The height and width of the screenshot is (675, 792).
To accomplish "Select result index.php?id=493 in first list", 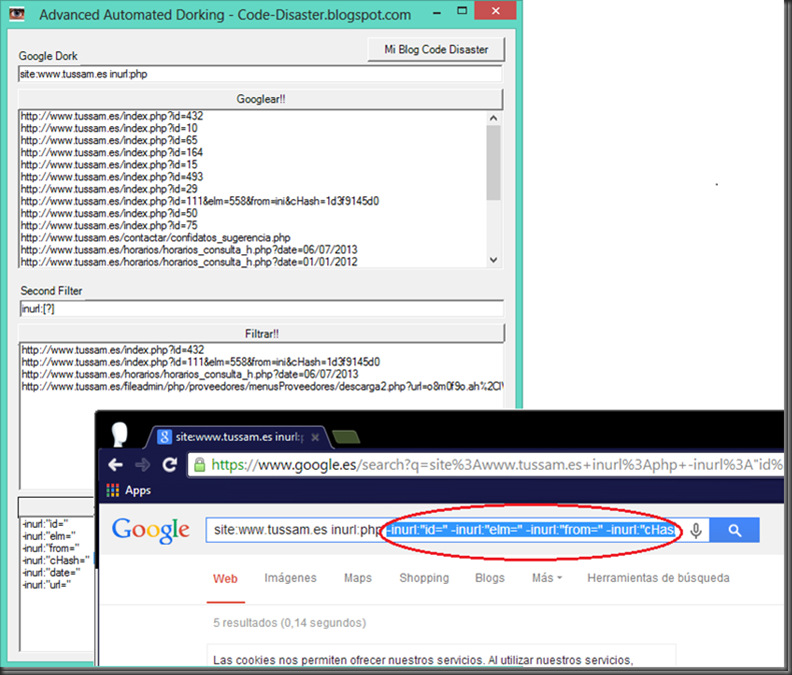I will [x=112, y=177].
